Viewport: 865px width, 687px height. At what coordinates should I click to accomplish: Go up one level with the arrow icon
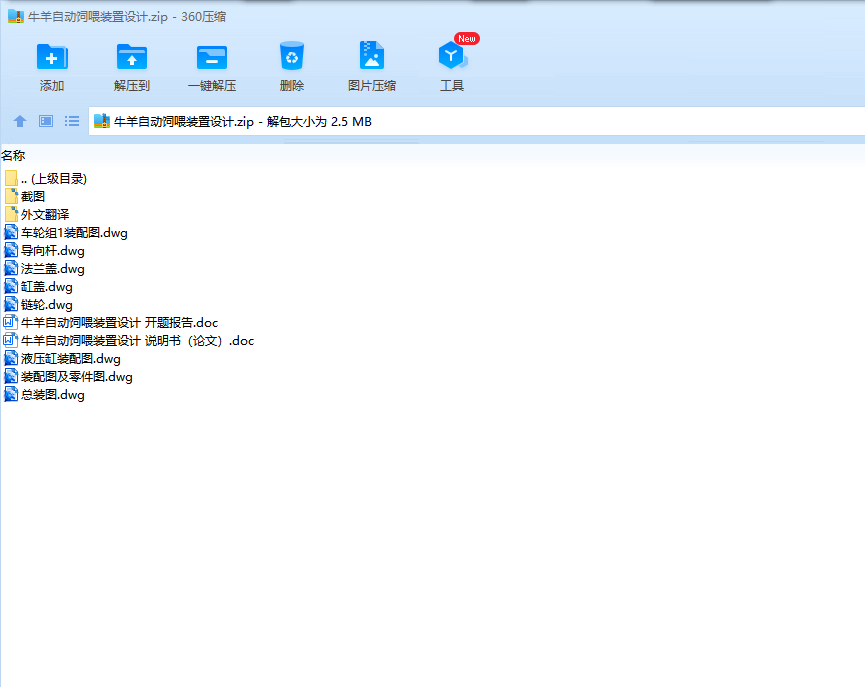20,121
